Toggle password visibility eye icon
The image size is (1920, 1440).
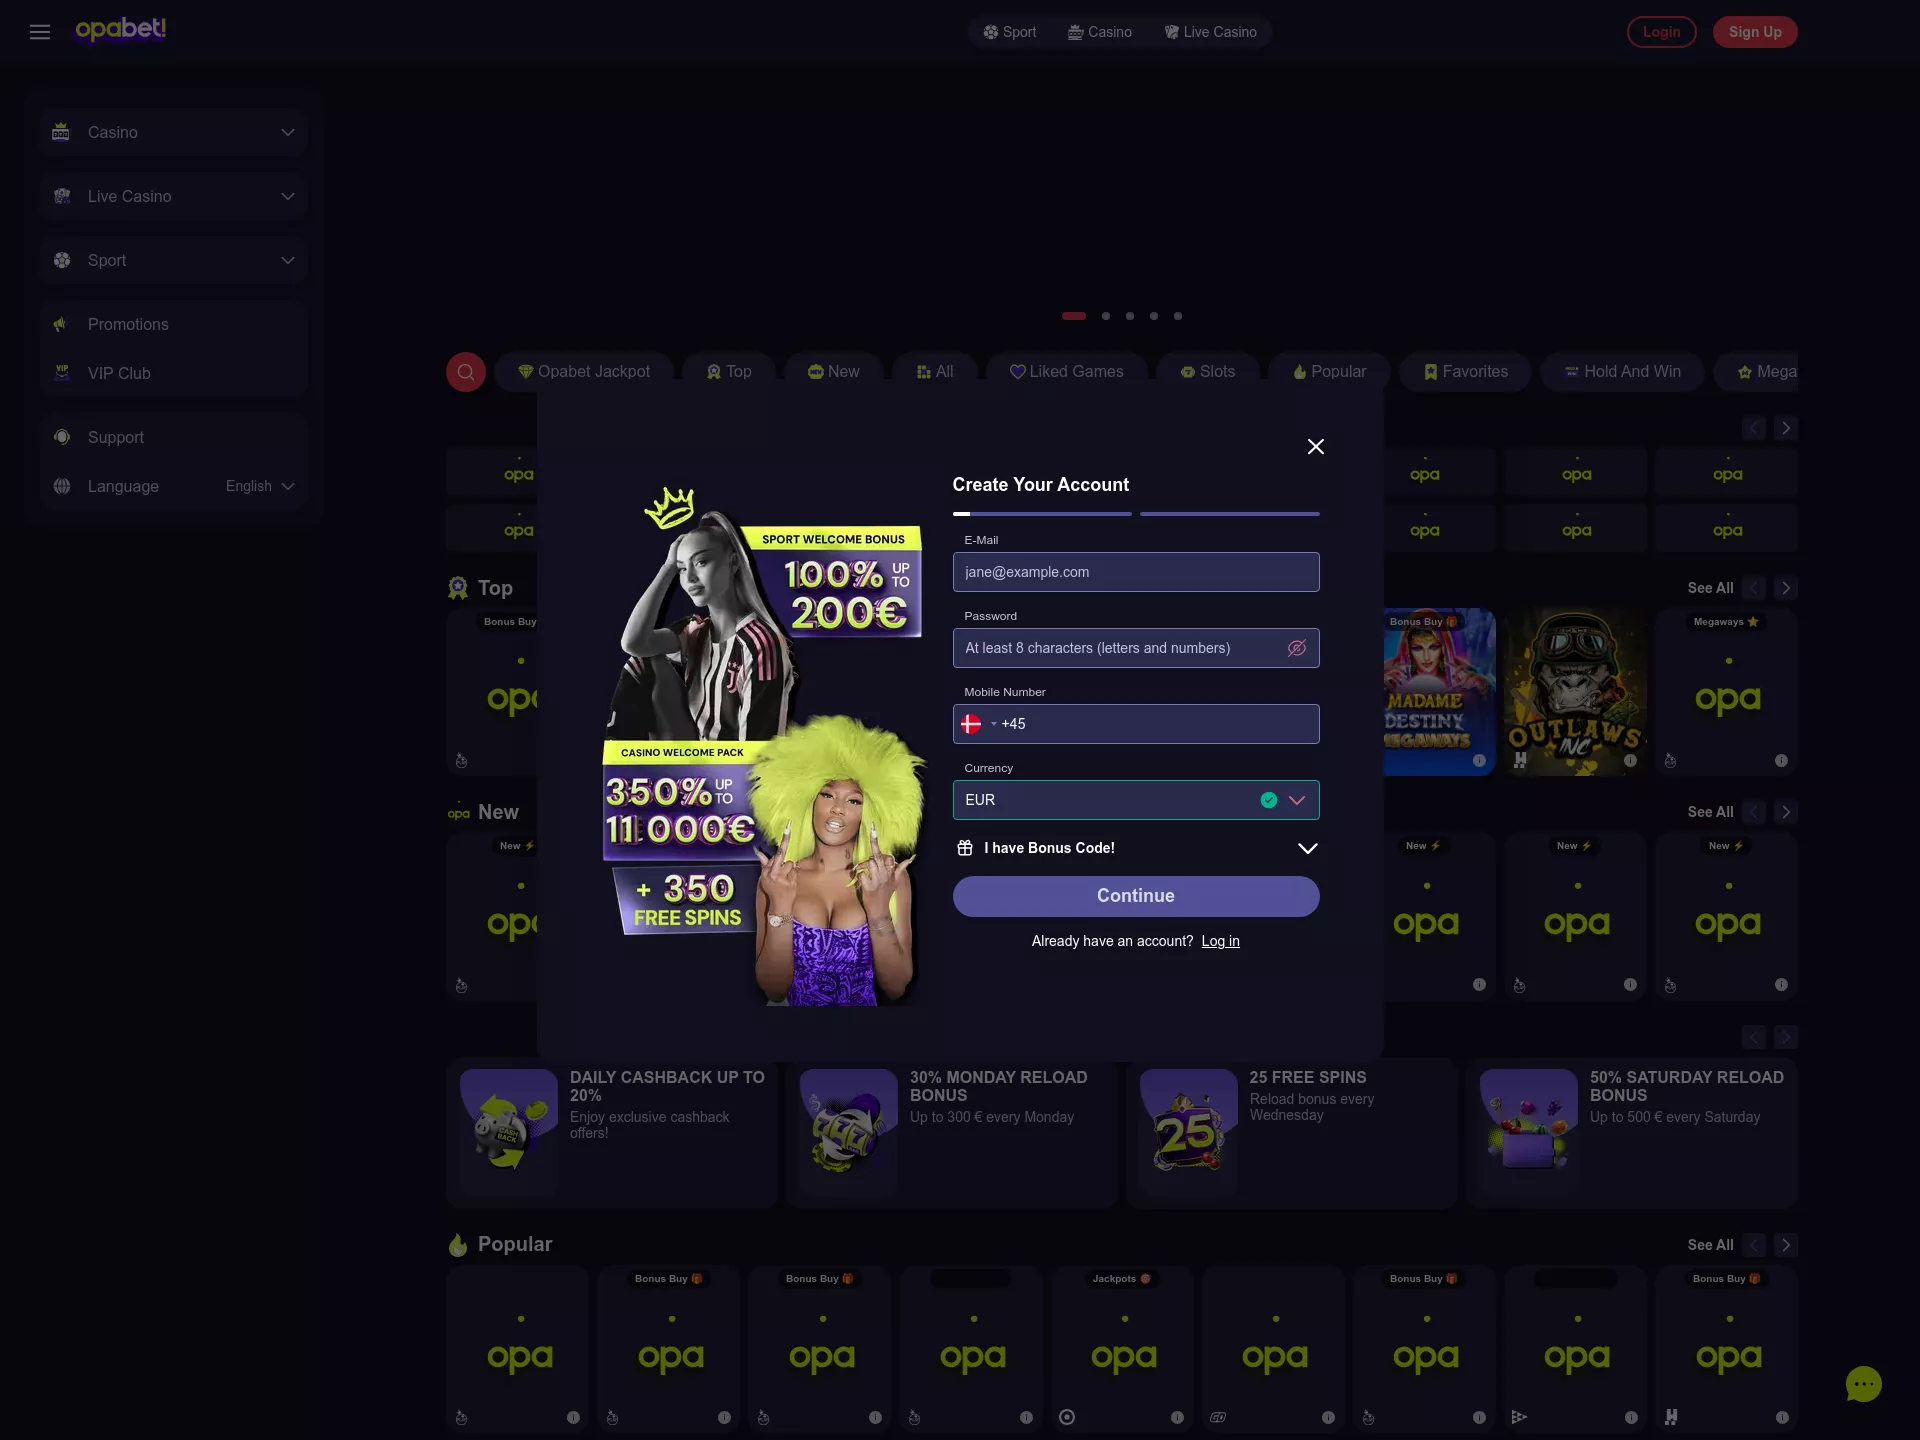tap(1297, 648)
